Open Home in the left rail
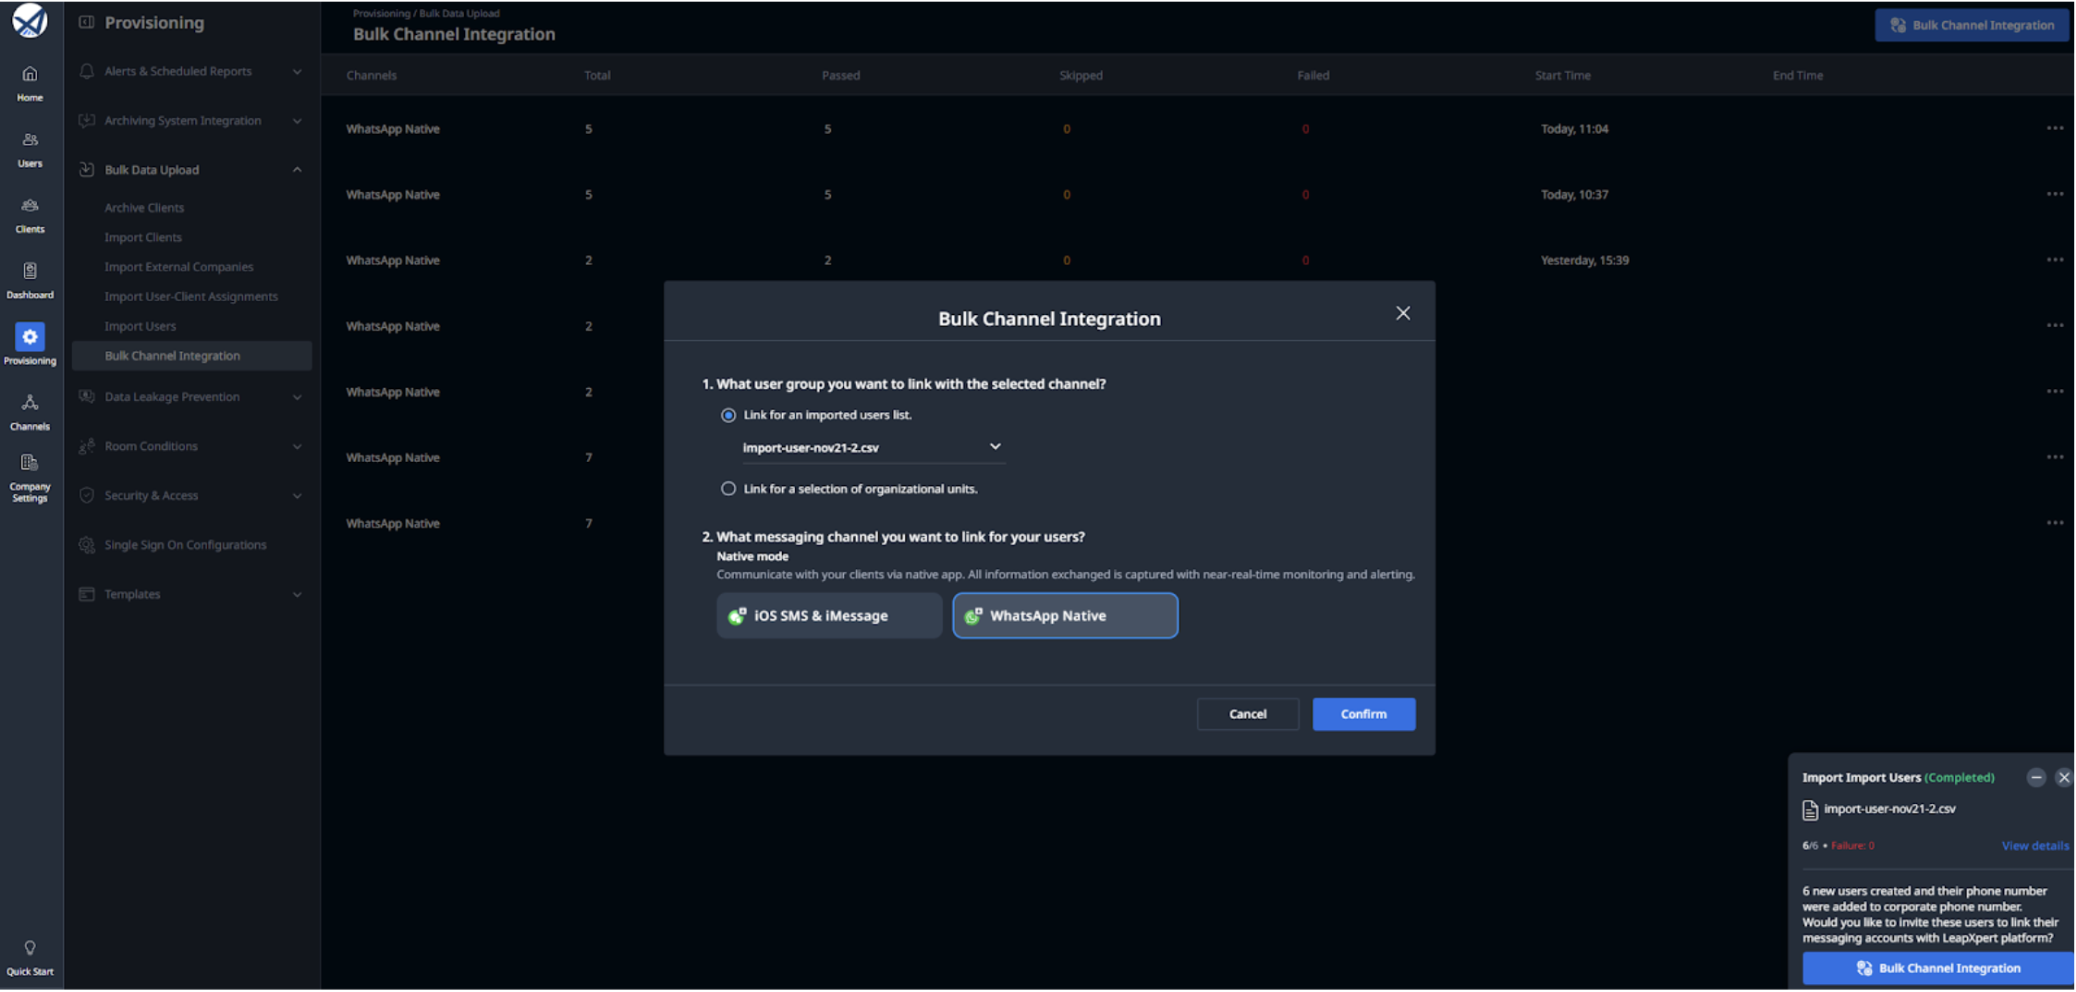 [30, 83]
